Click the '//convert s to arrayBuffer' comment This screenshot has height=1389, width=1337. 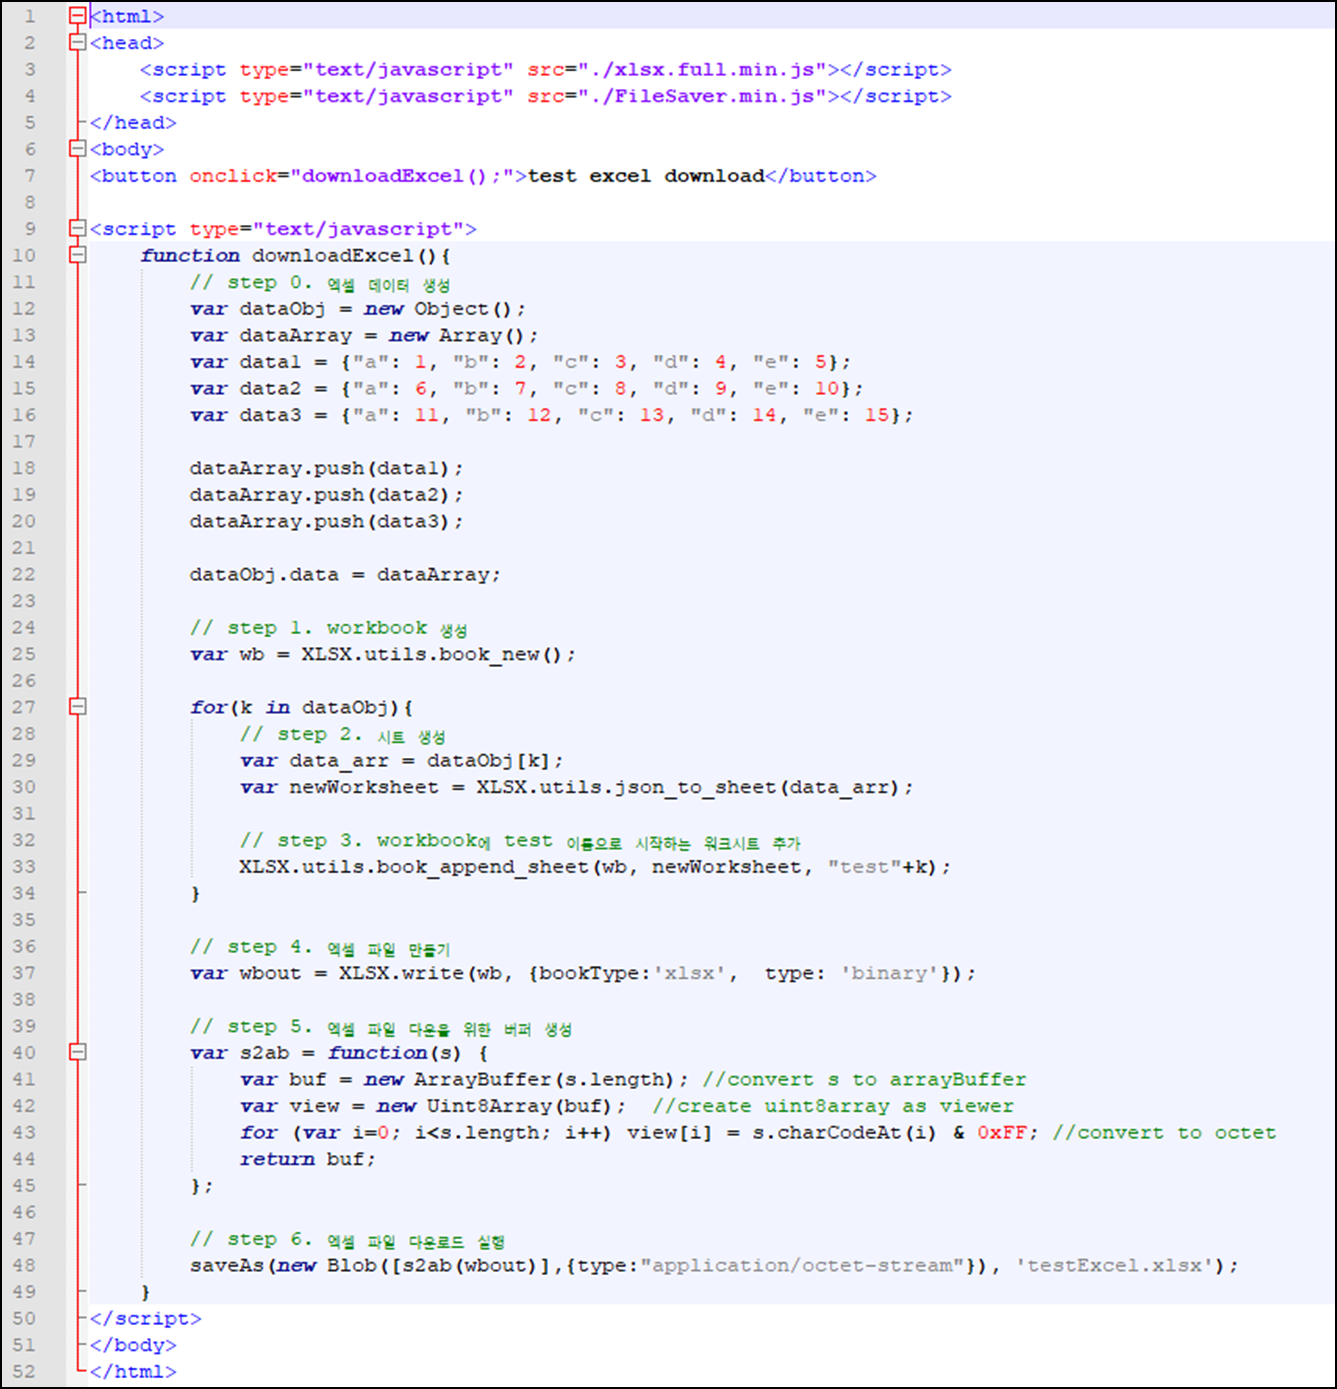coord(864,1080)
